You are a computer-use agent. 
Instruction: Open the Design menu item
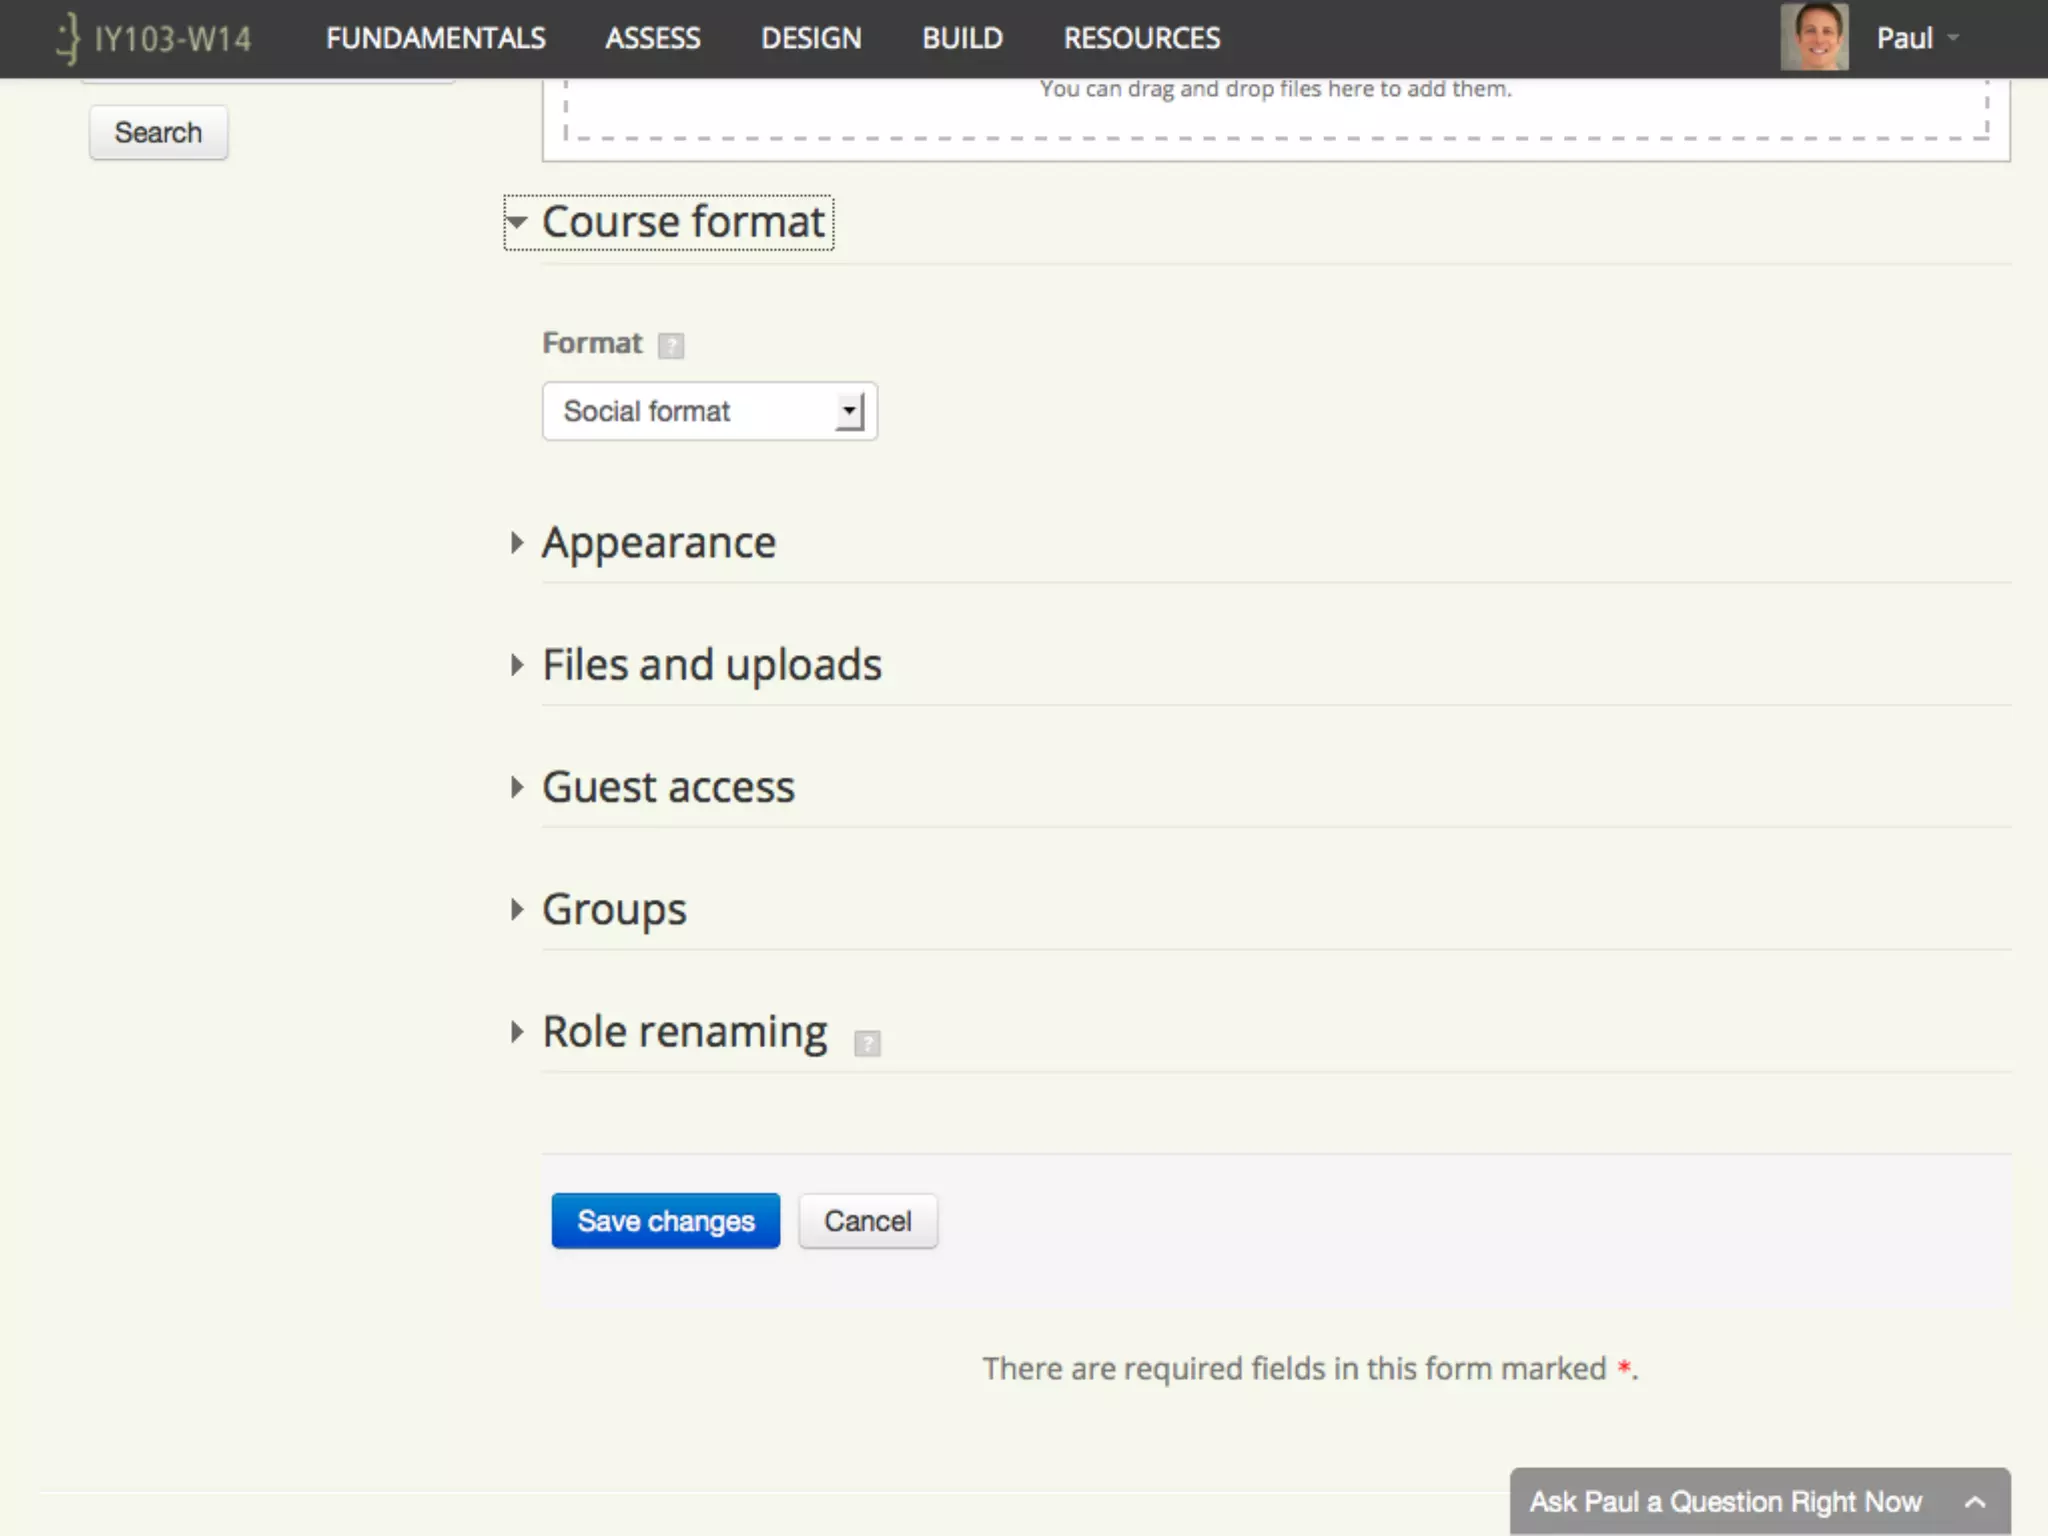(x=810, y=39)
